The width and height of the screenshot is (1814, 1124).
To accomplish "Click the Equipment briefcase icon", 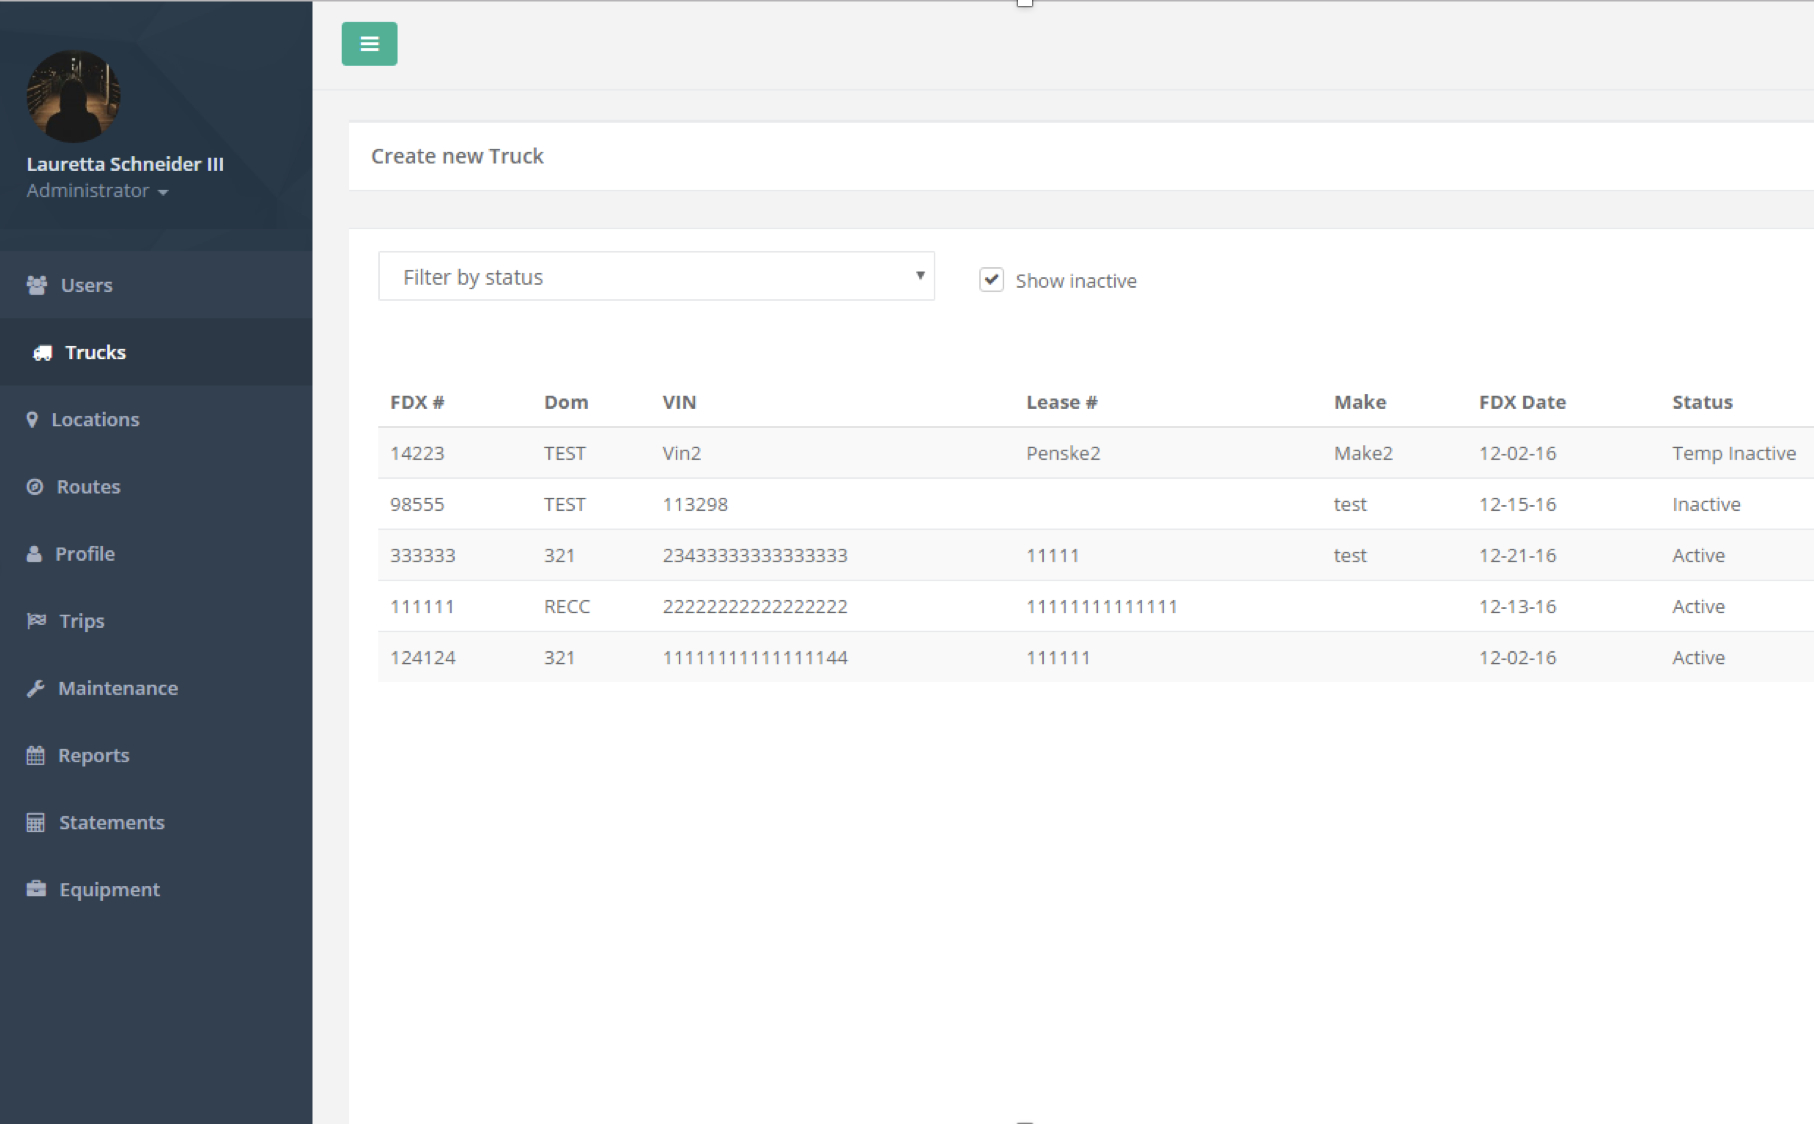I will point(36,888).
